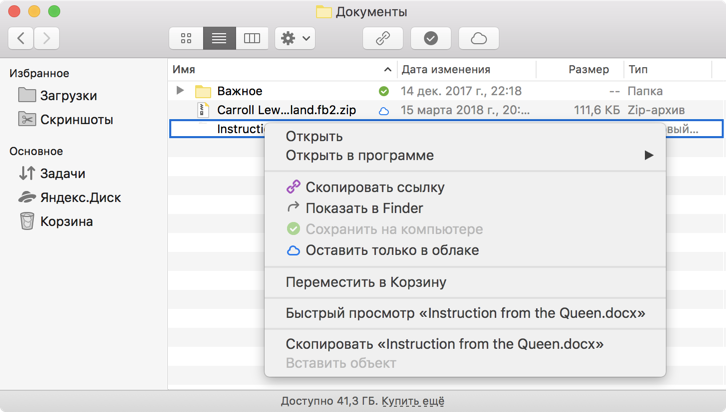This screenshot has height=412, width=726.
Task: Open the gear actions dropdown
Action: pos(295,38)
